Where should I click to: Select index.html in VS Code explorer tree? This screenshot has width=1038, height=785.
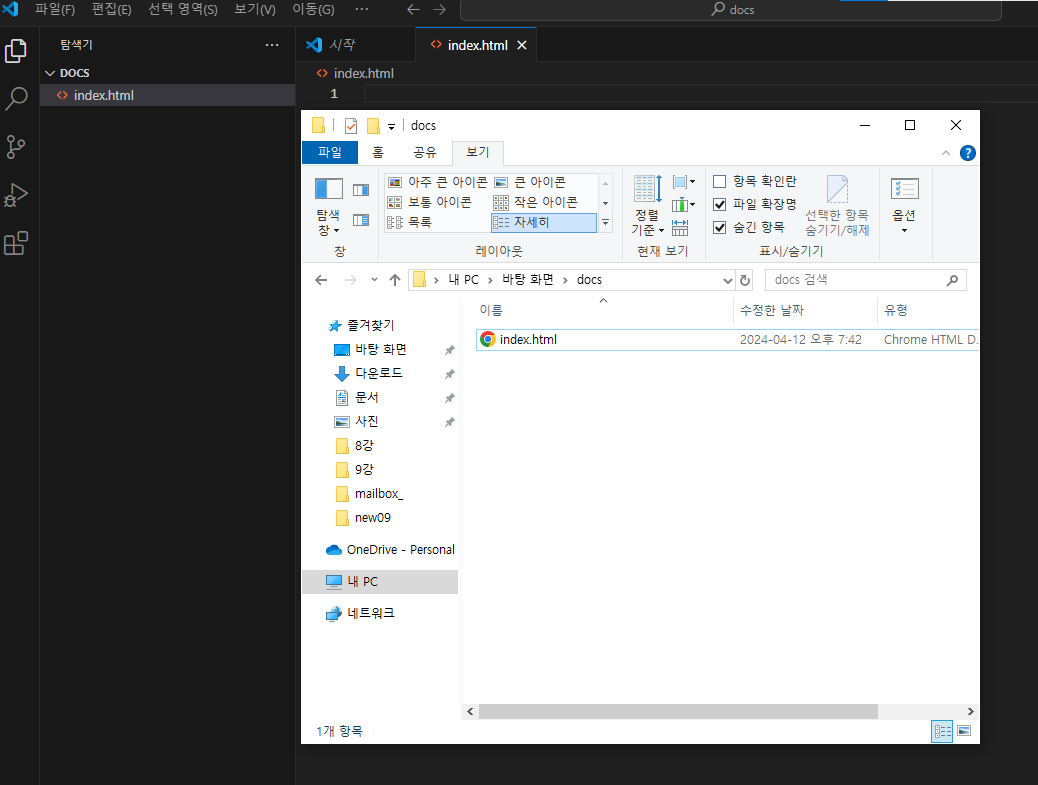[167, 95]
